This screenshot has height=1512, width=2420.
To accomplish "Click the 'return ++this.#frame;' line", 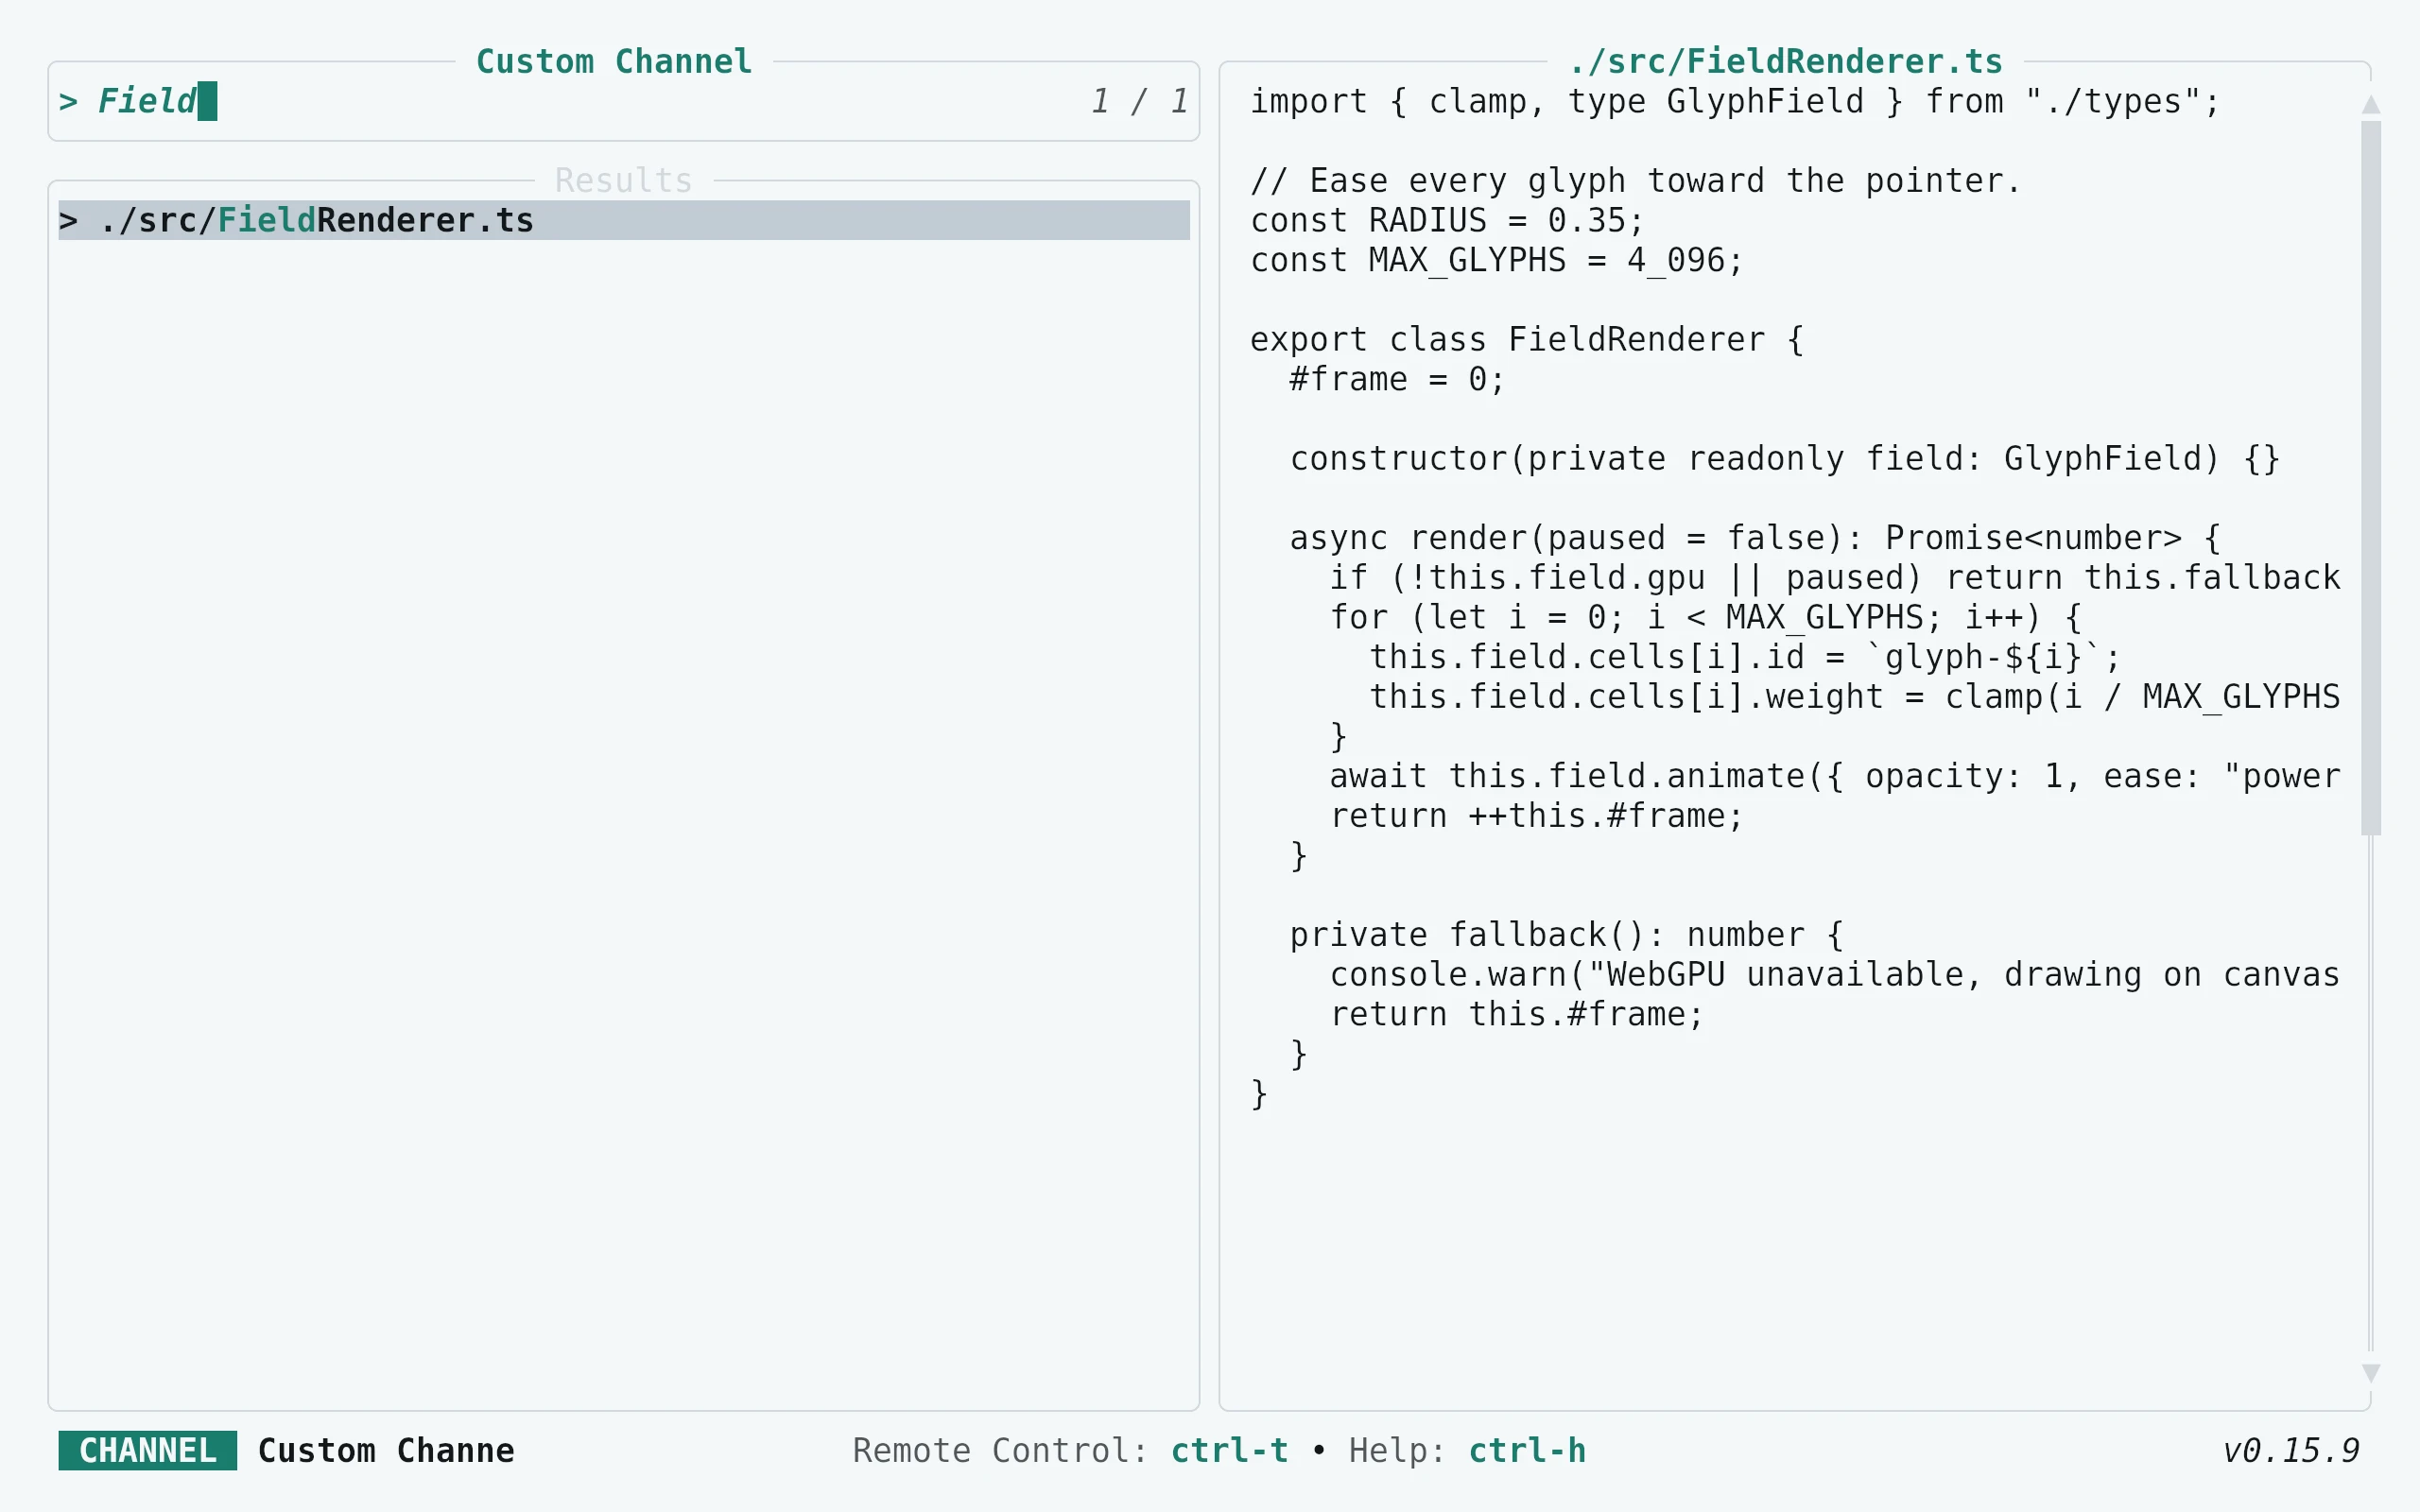I will click(x=1536, y=815).
